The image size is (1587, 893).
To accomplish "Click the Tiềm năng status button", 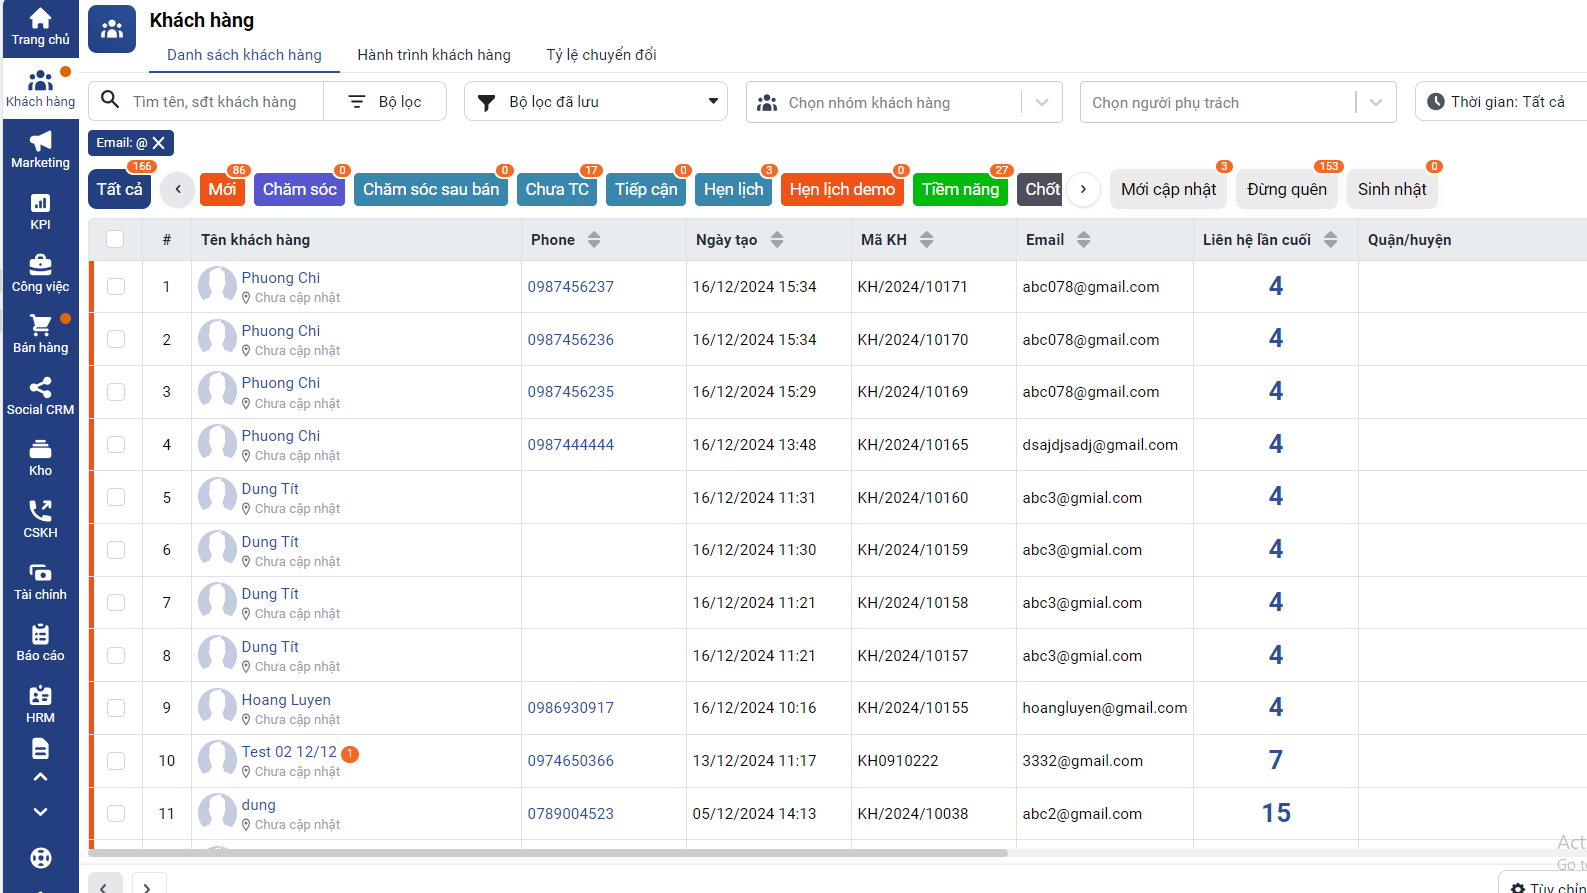I will 960,189.
